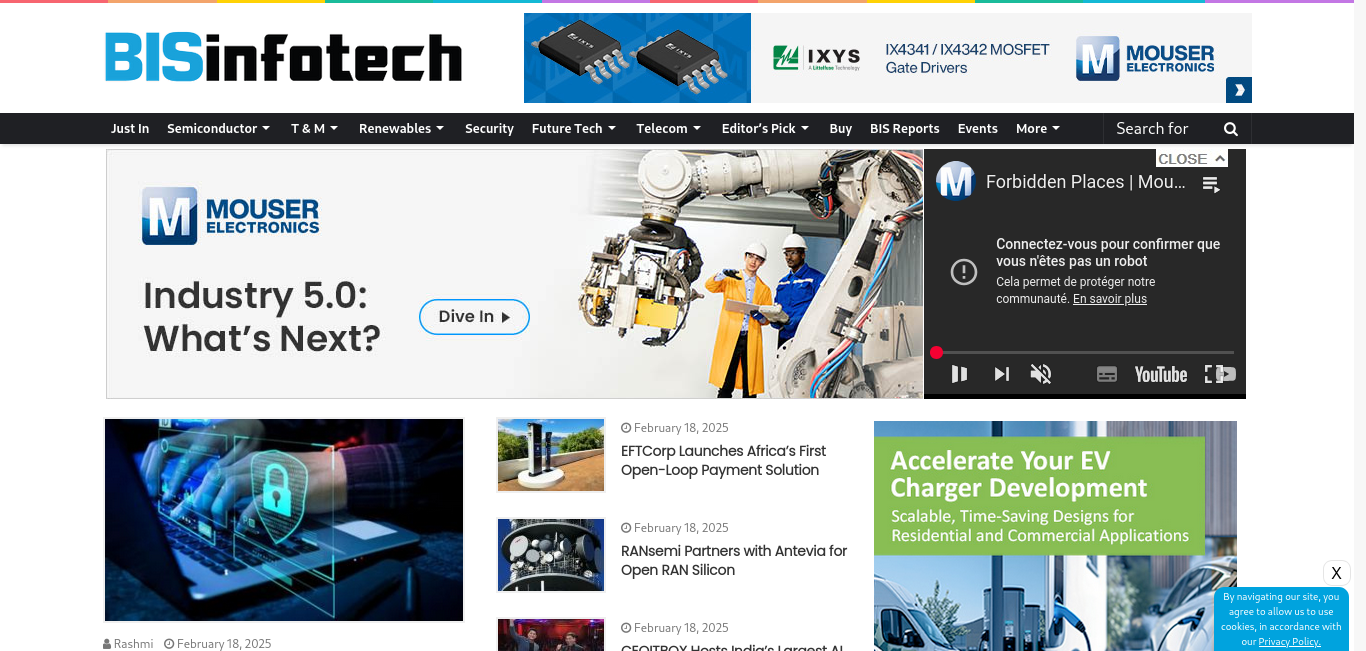Click the arrow icon on top ad banner

1239,90
